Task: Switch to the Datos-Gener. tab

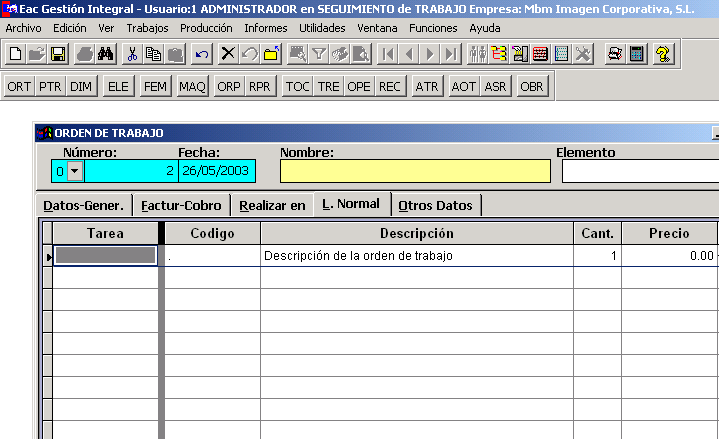Action: (x=84, y=206)
